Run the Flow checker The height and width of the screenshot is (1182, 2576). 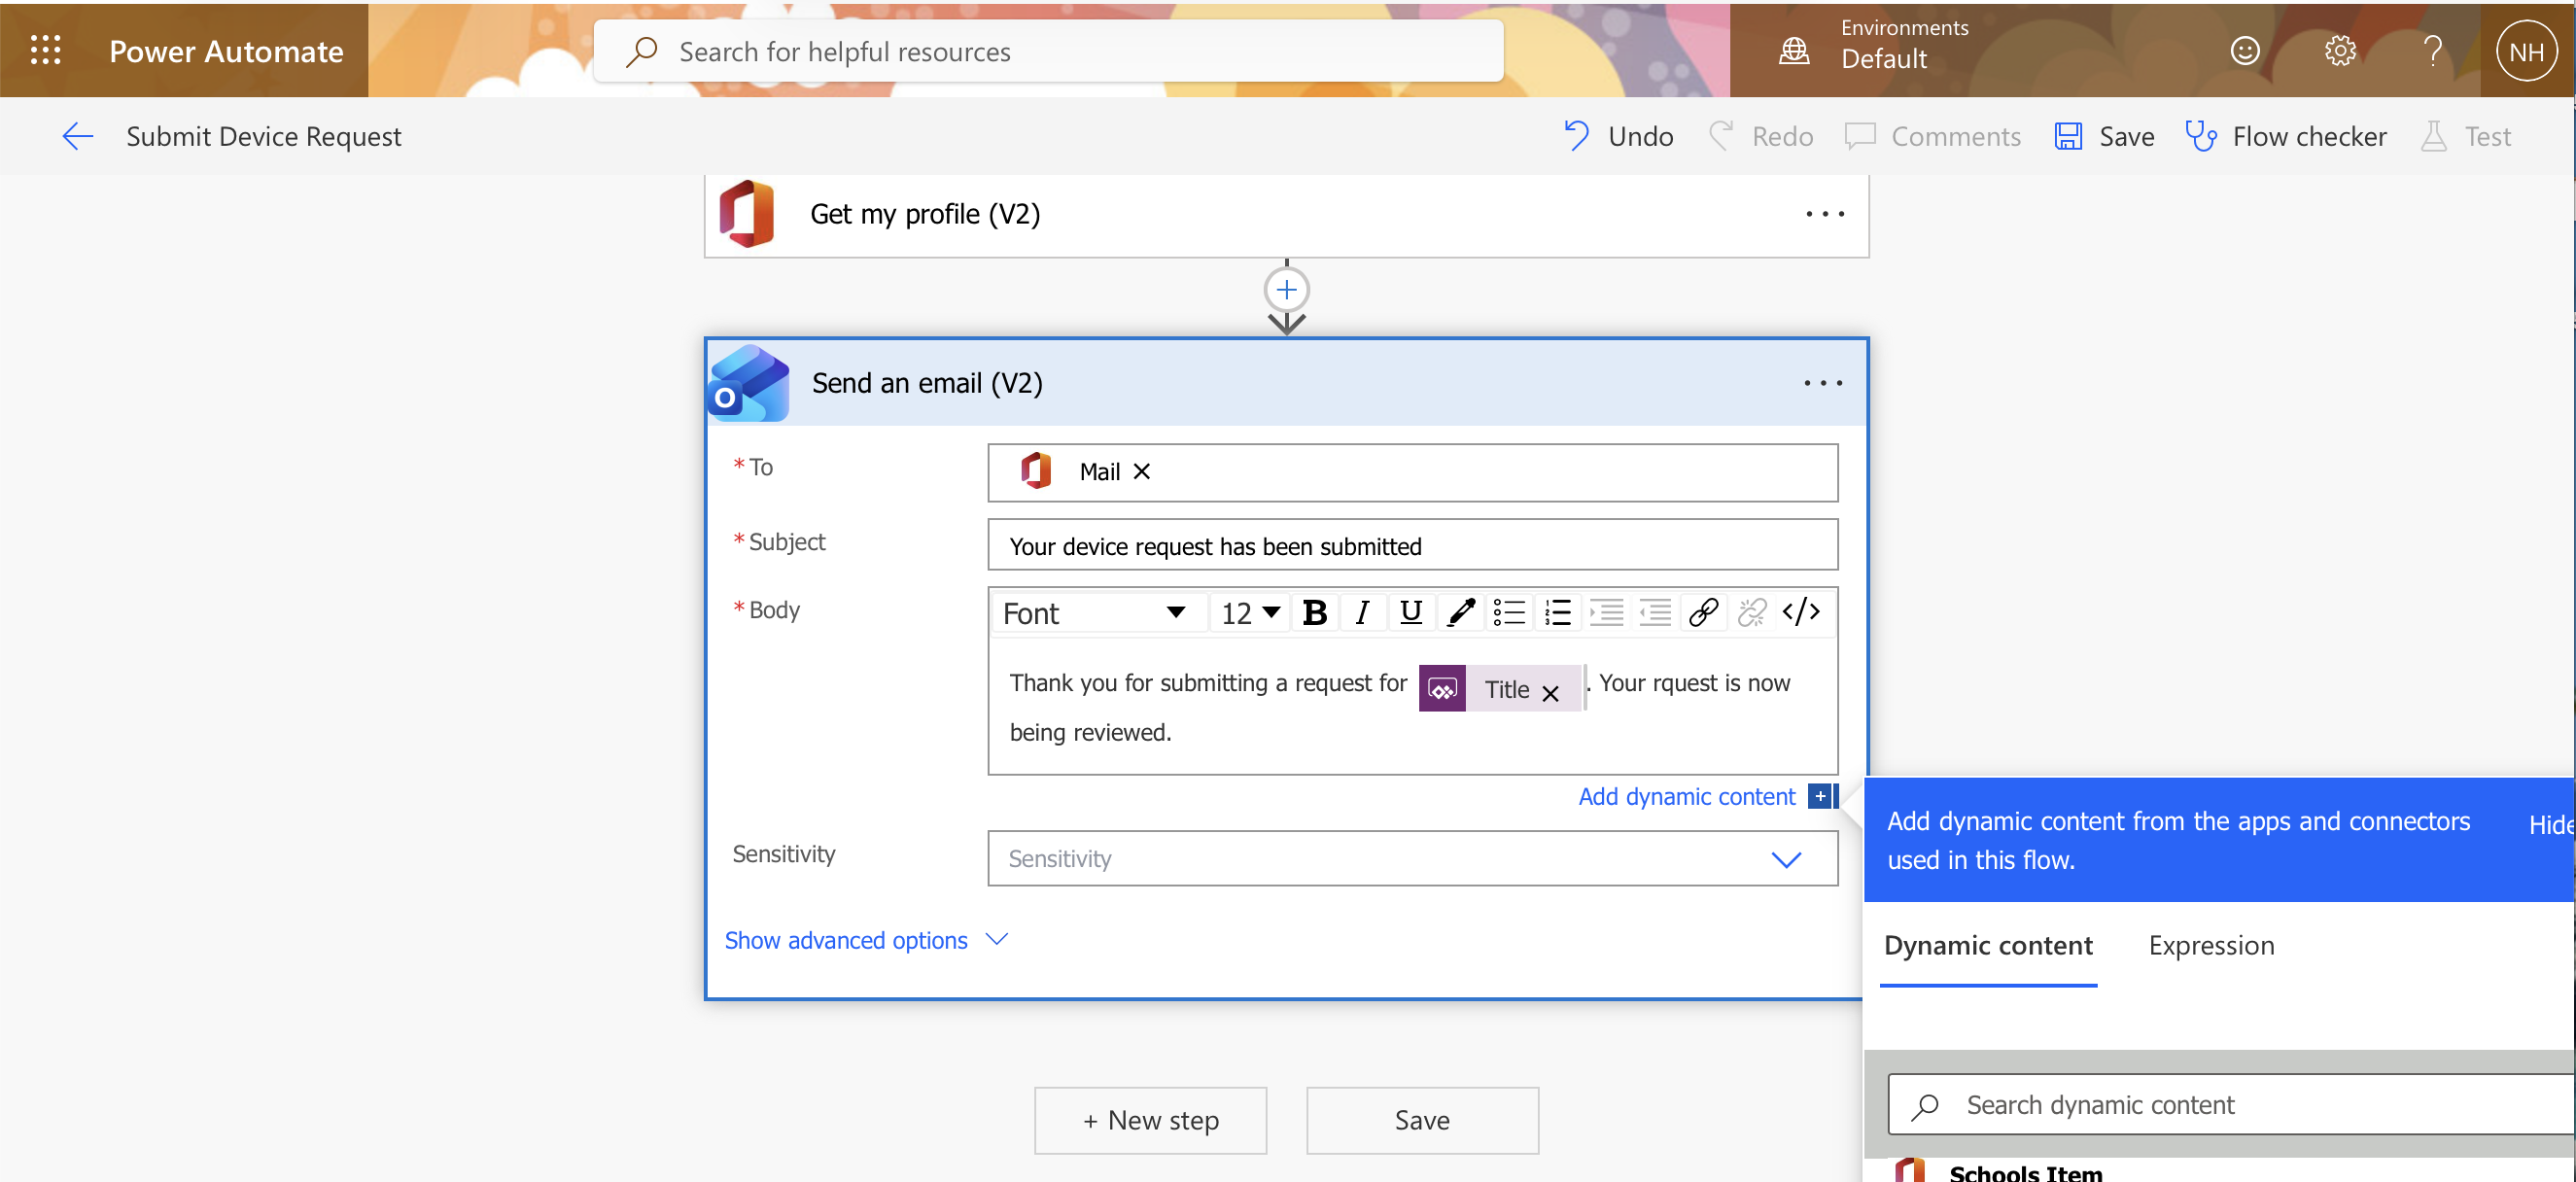point(2286,136)
